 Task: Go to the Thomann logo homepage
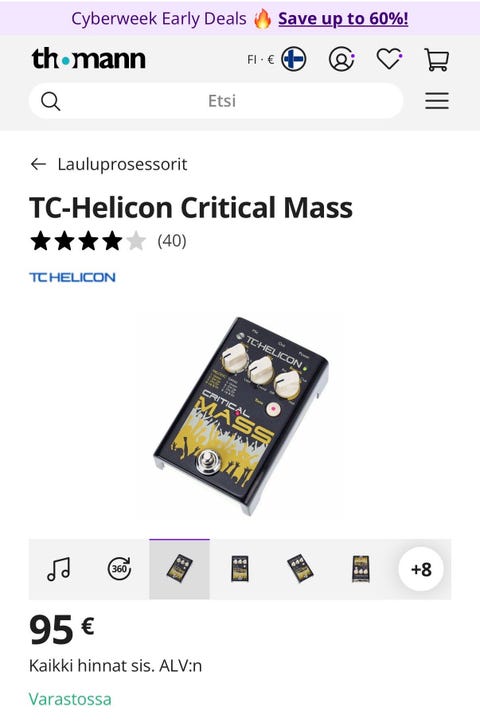click(x=88, y=59)
